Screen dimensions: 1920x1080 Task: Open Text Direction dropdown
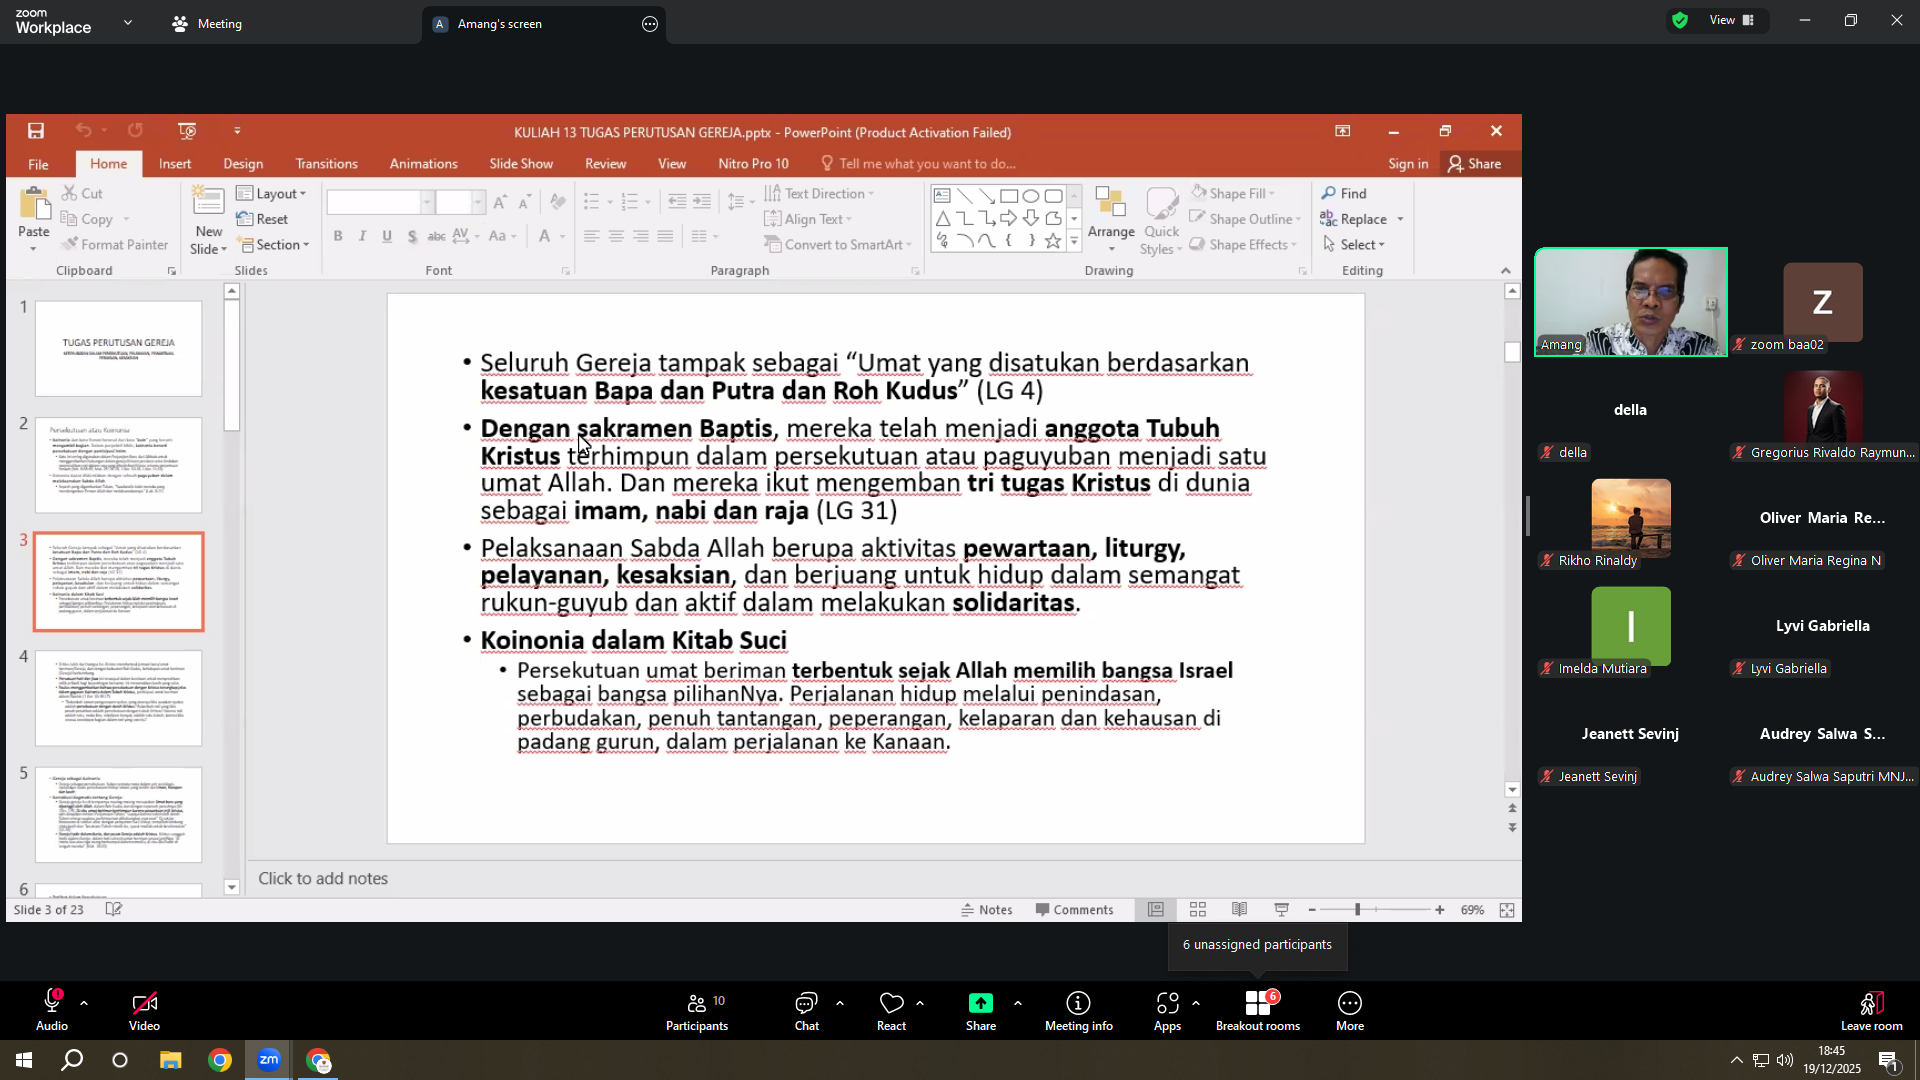tap(819, 194)
